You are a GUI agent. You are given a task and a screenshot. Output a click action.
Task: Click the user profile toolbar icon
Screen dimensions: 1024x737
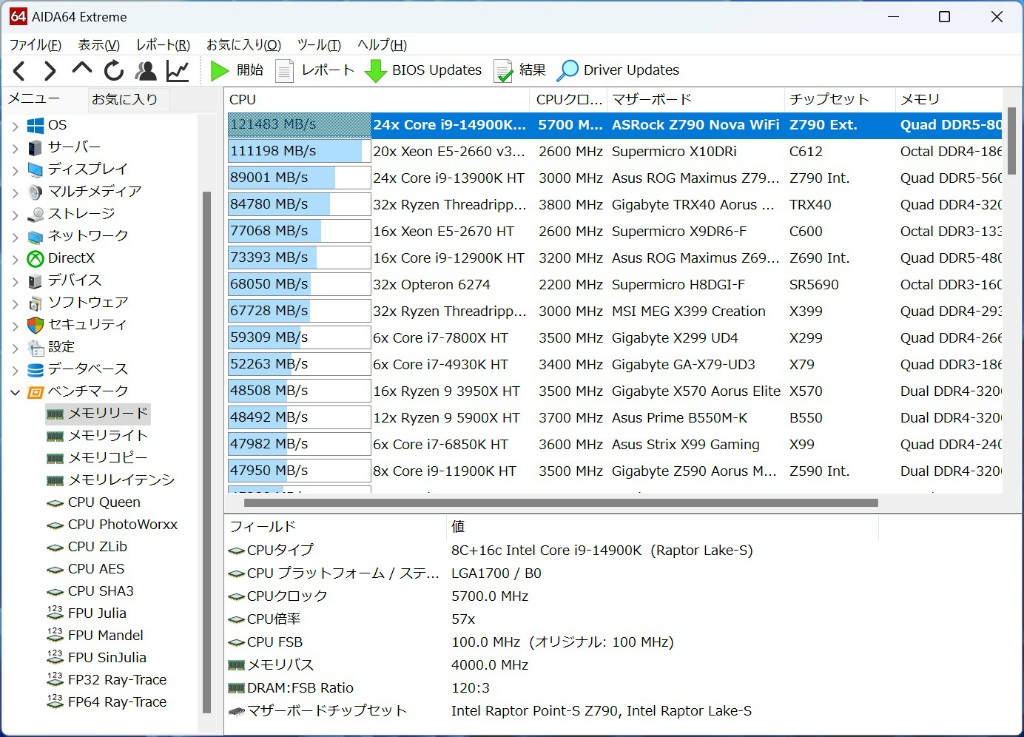(146, 71)
